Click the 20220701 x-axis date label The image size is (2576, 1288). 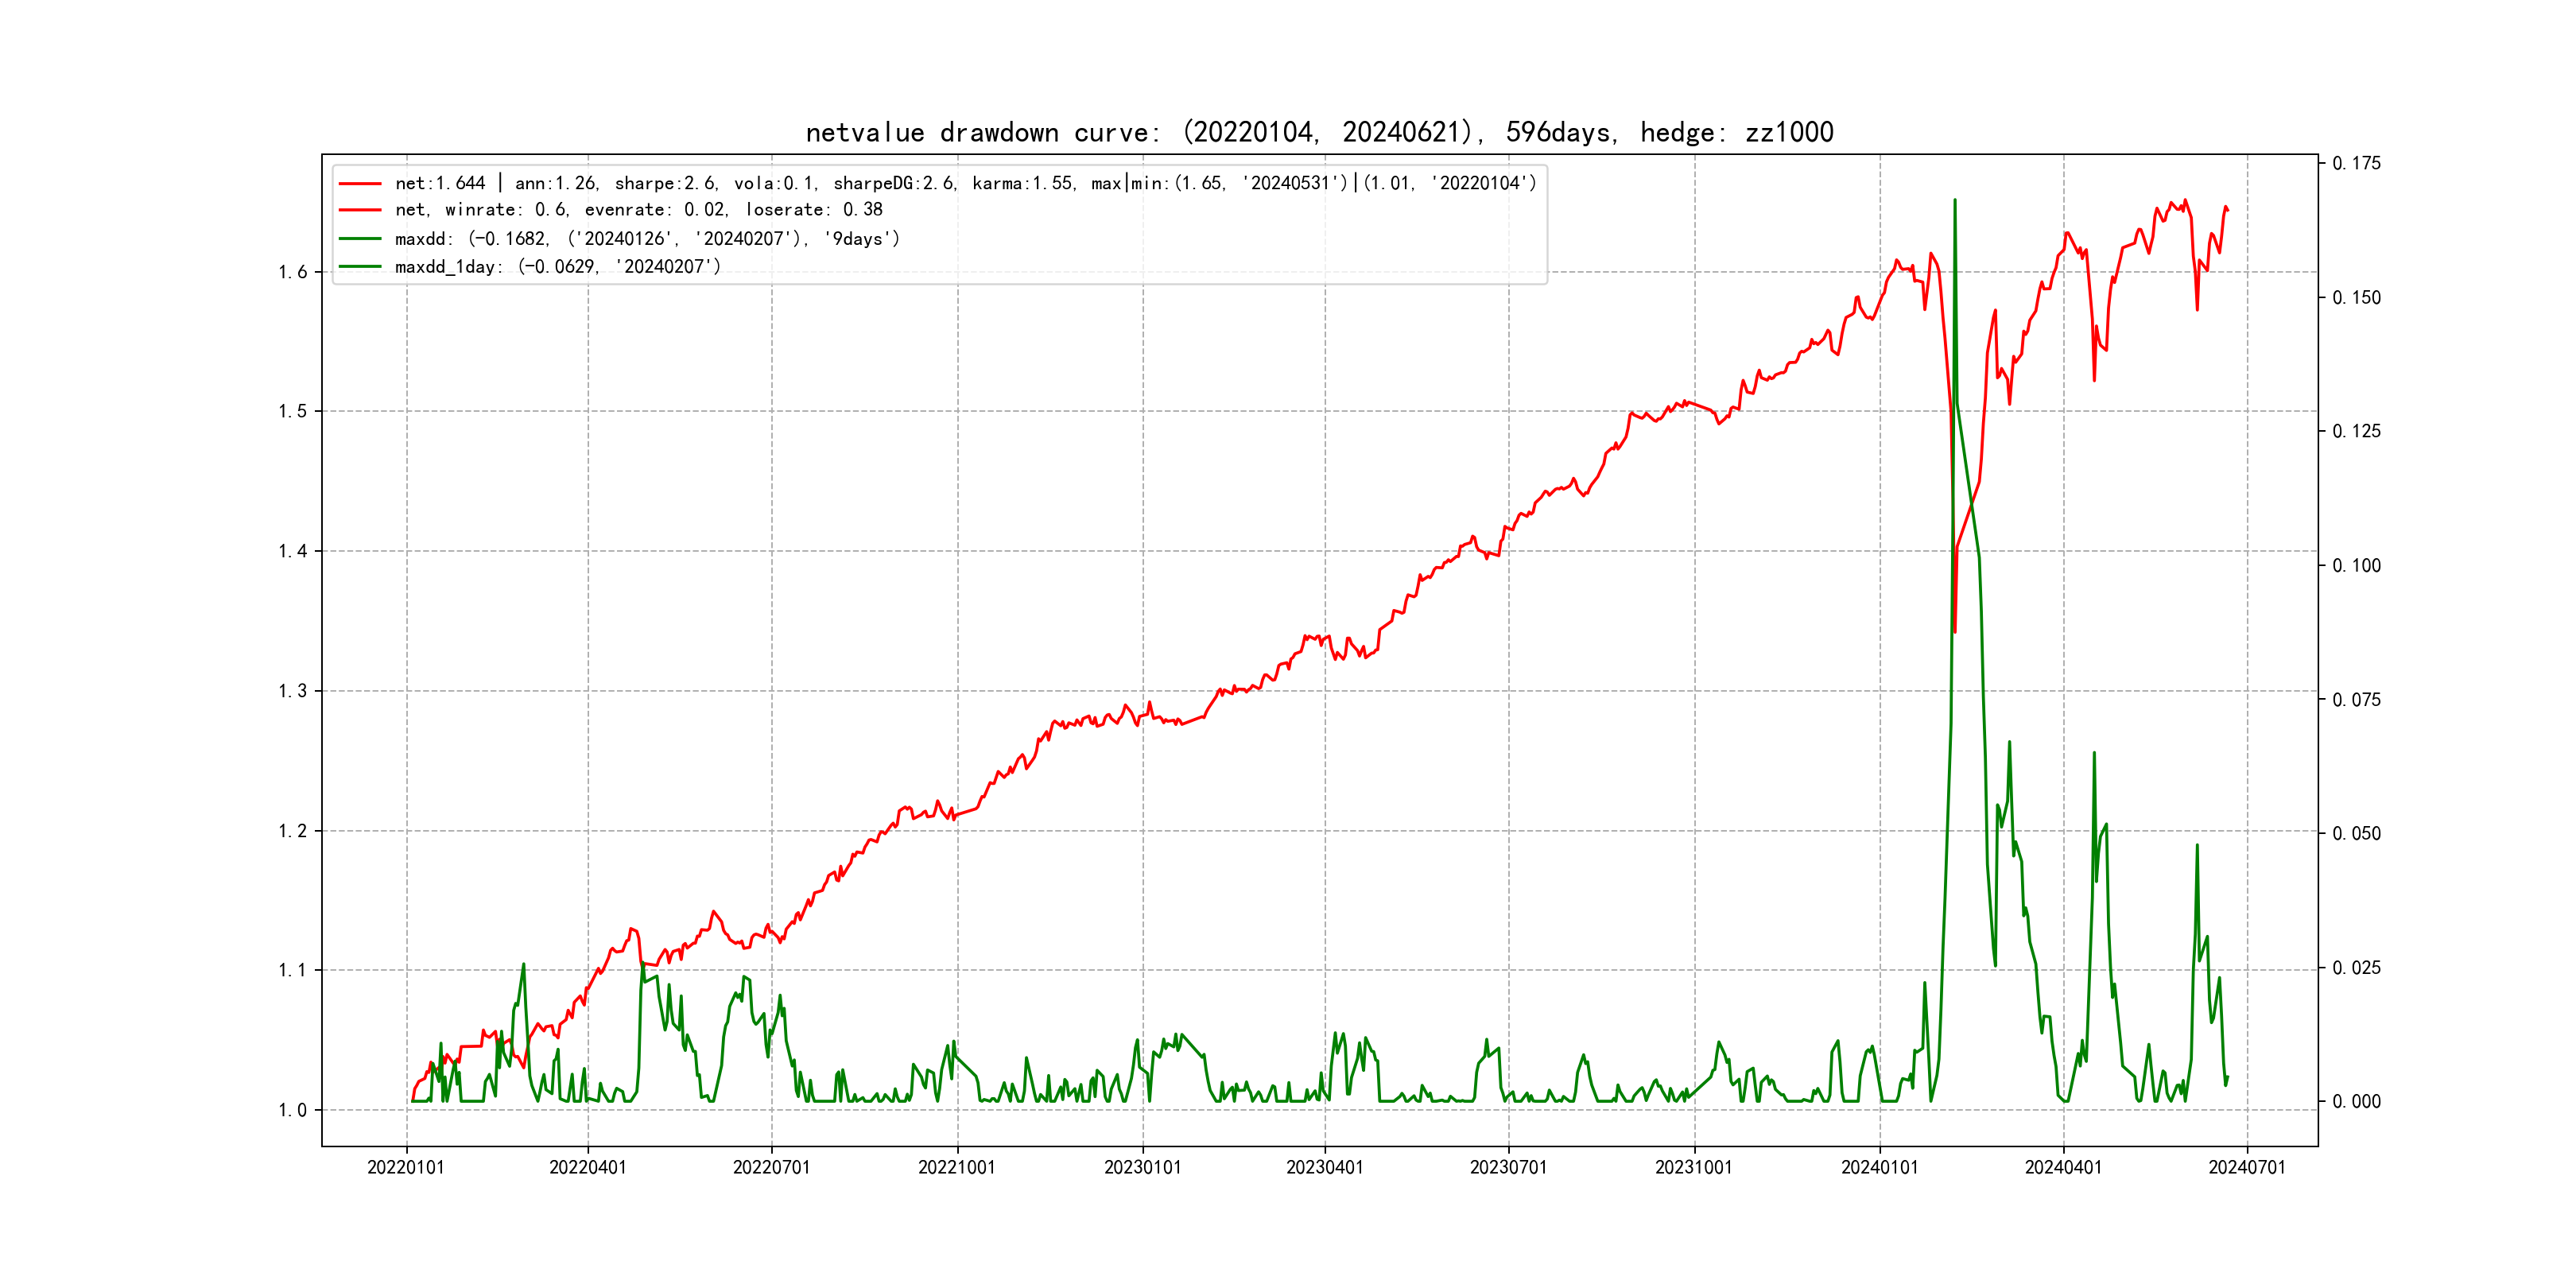point(771,1167)
